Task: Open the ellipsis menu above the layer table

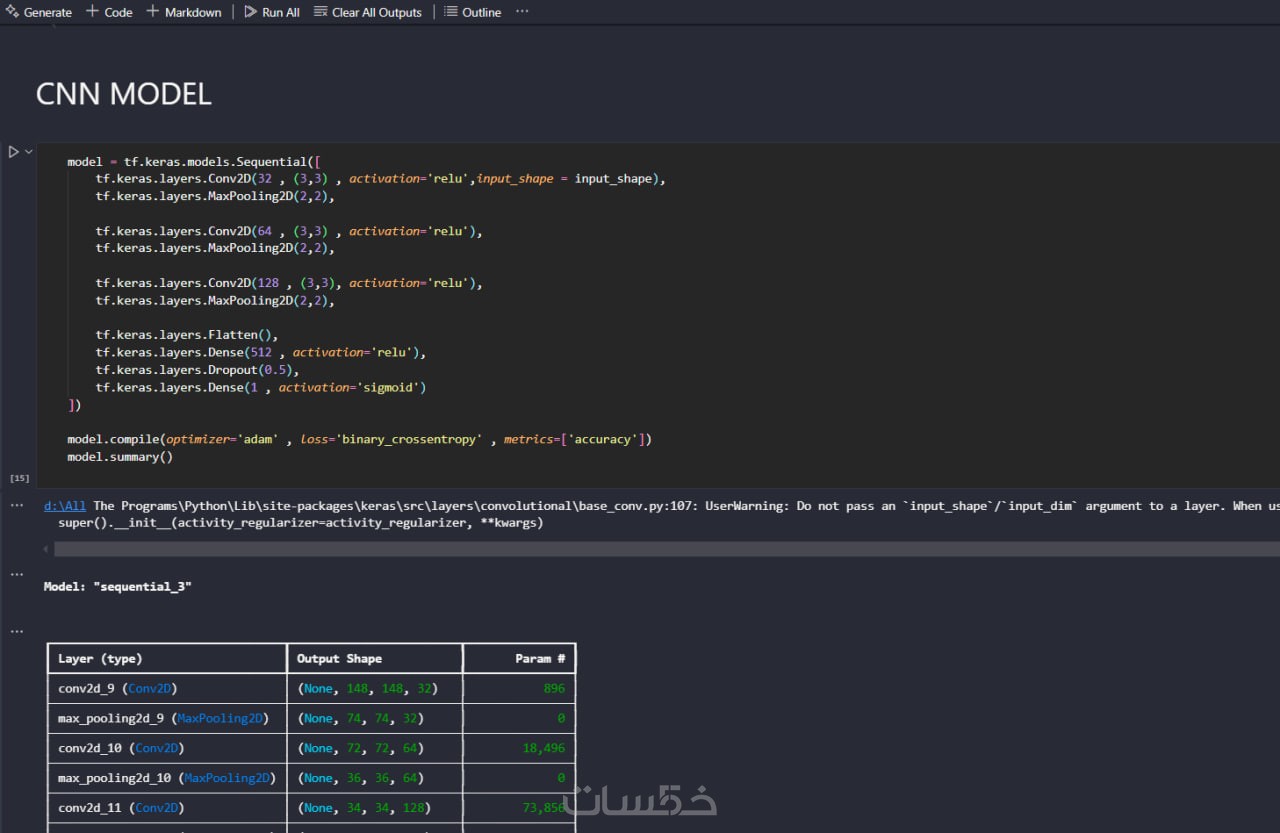Action: tap(16, 631)
